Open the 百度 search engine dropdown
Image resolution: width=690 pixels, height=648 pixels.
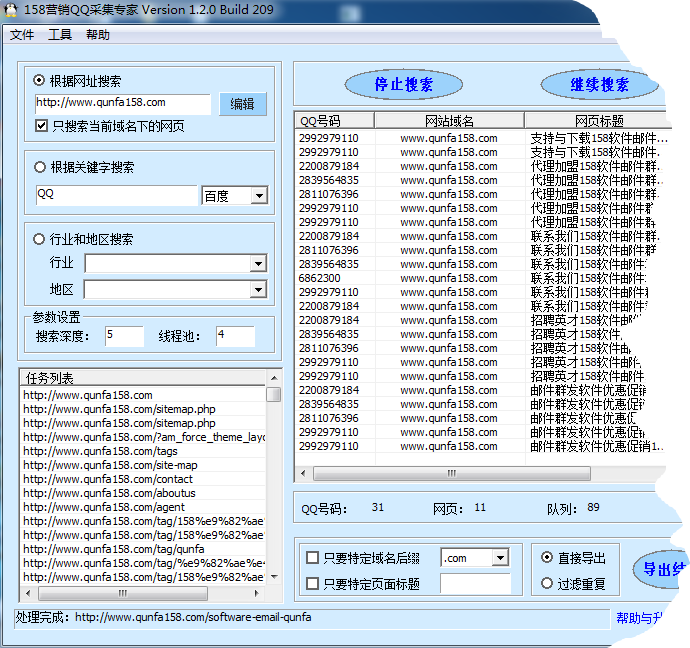coord(259,196)
